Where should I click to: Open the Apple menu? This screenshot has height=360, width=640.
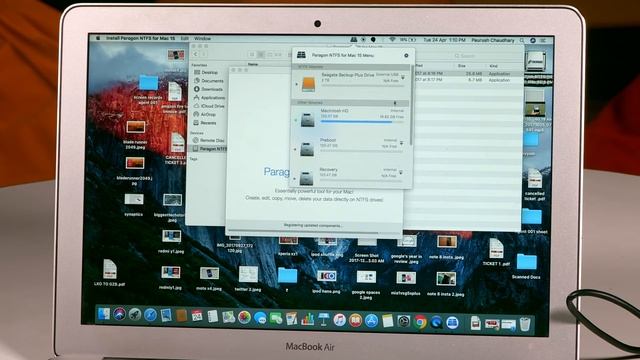click(x=98, y=38)
